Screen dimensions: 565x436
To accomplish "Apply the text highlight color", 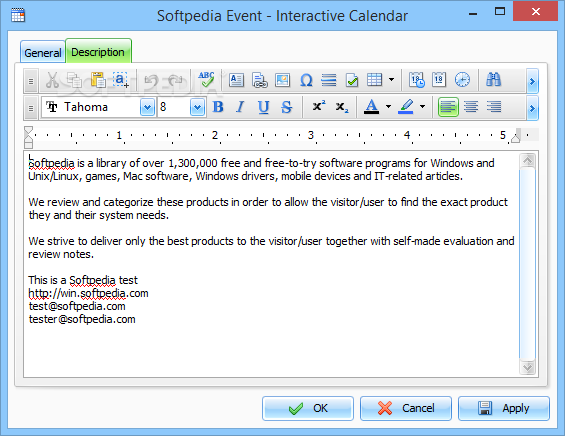I will coord(406,107).
